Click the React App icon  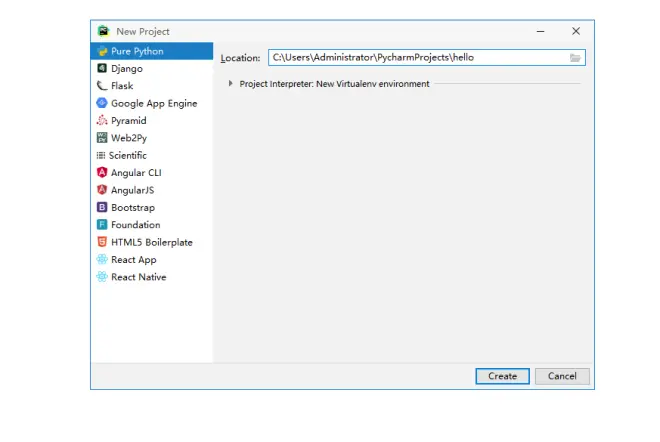(102, 259)
